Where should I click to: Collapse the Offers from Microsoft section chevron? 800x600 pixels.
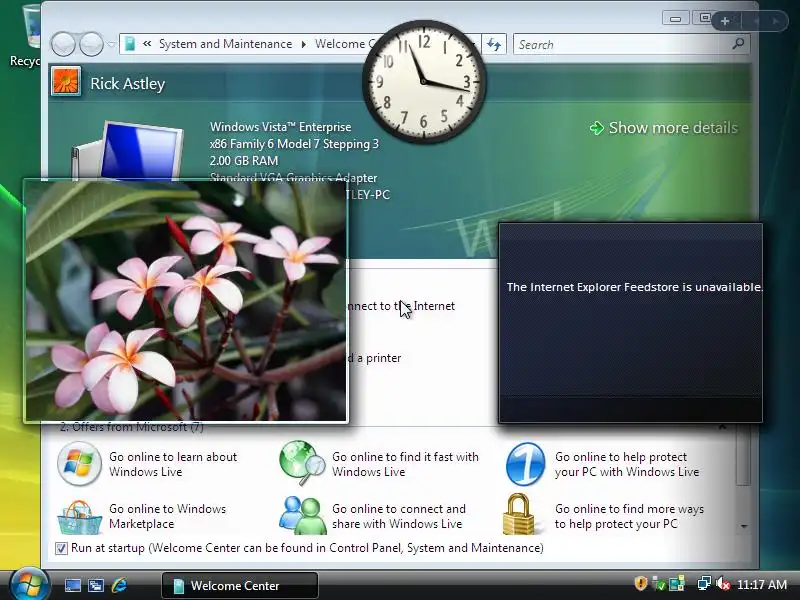(x=722, y=427)
